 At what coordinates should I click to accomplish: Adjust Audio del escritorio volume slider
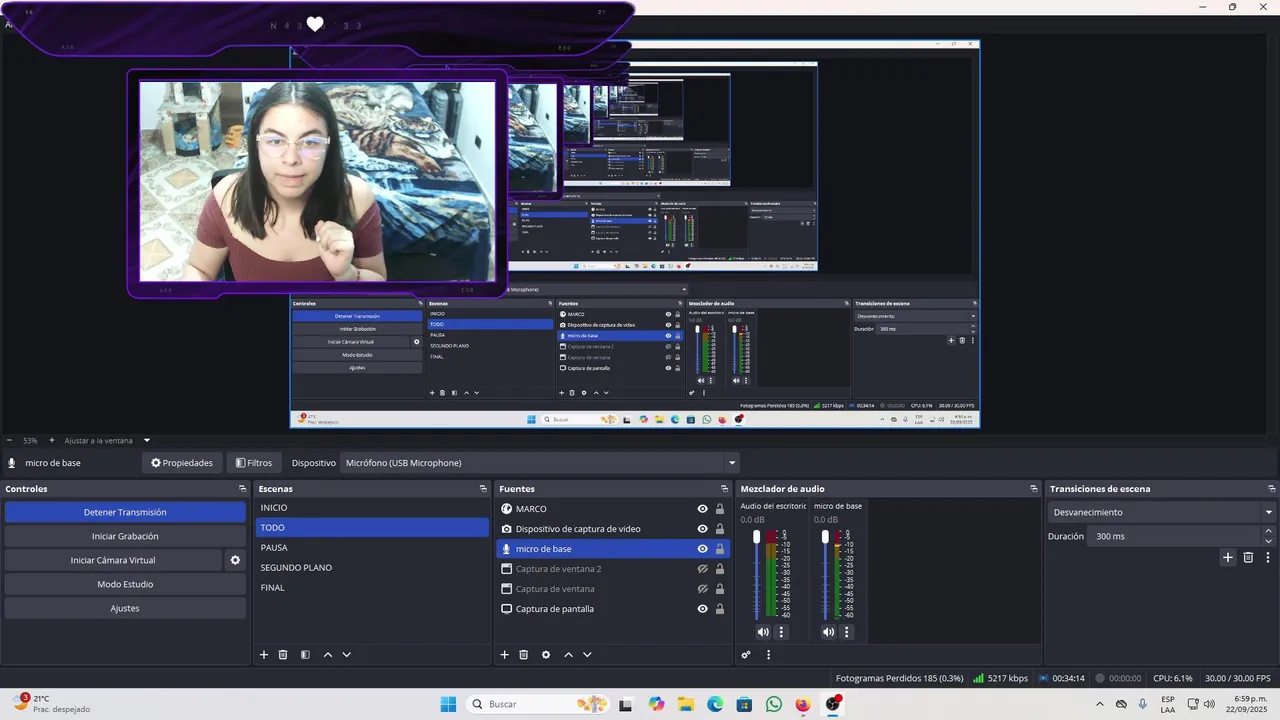pos(757,575)
